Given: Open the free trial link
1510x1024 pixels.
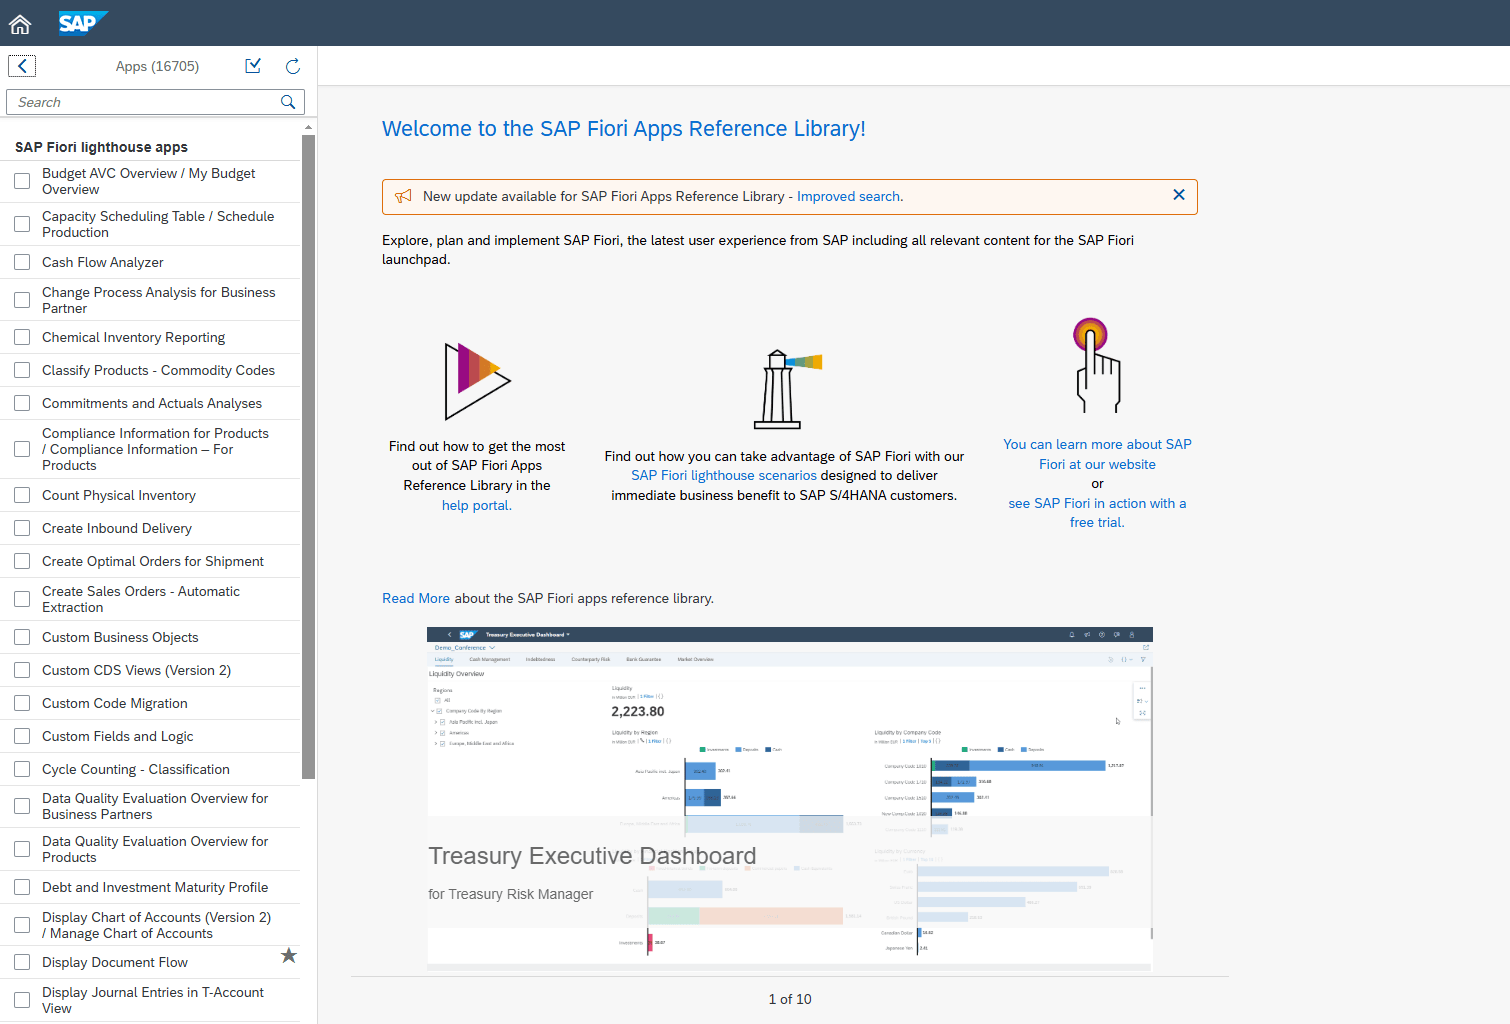Looking at the screenshot, I should 1097,512.
